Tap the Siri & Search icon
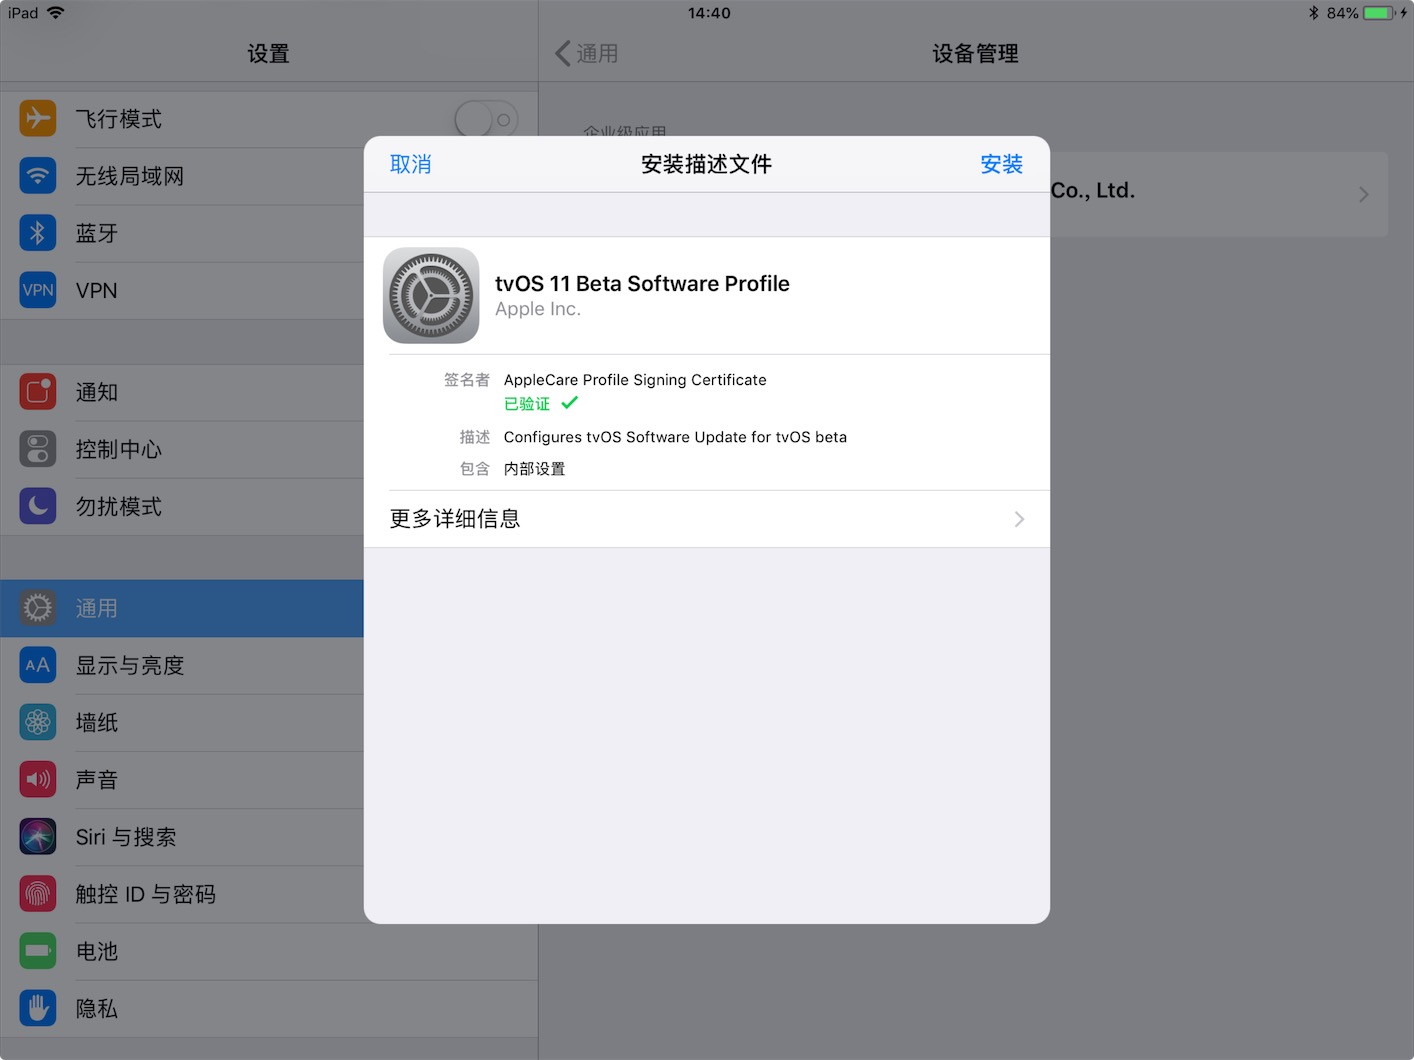The width and height of the screenshot is (1414, 1060). click(x=38, y=836)
